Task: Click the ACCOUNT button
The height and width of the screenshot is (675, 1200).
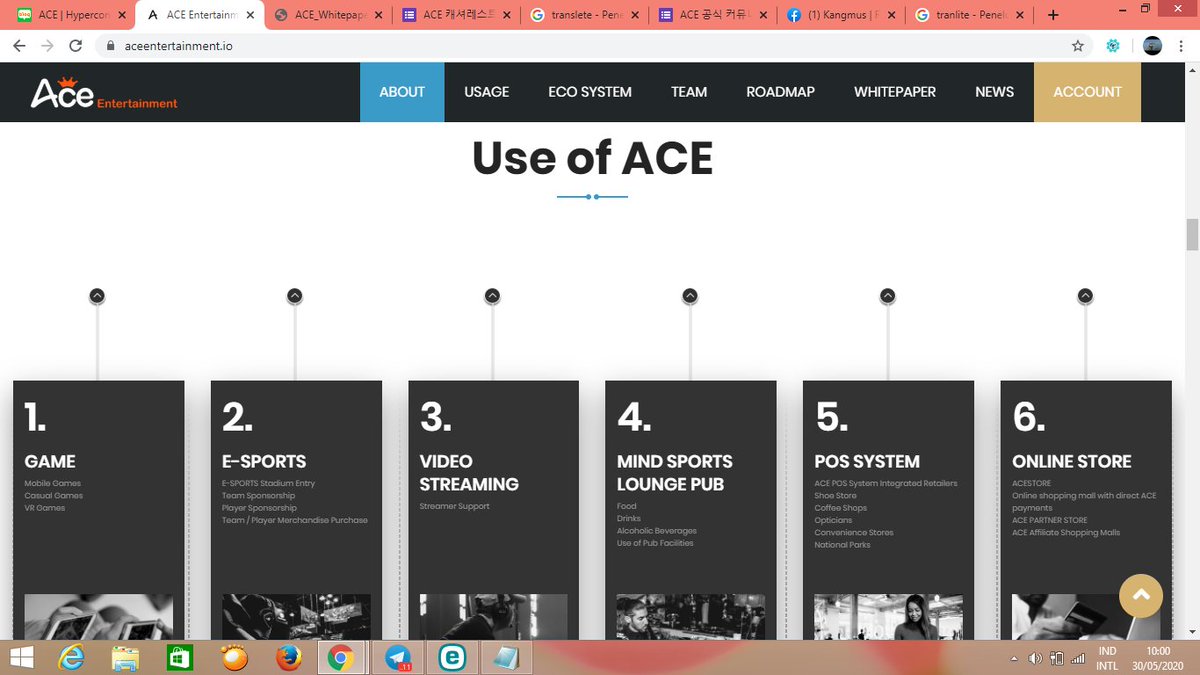Action: 1087,92
